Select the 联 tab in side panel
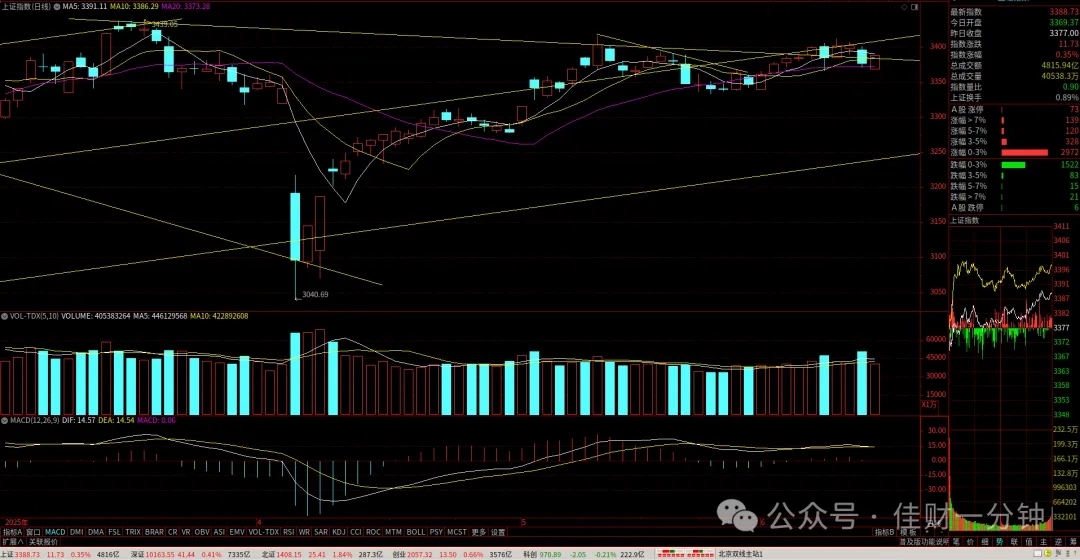The width and height of the screenshot is (1080, 560). pos(1014,542)
